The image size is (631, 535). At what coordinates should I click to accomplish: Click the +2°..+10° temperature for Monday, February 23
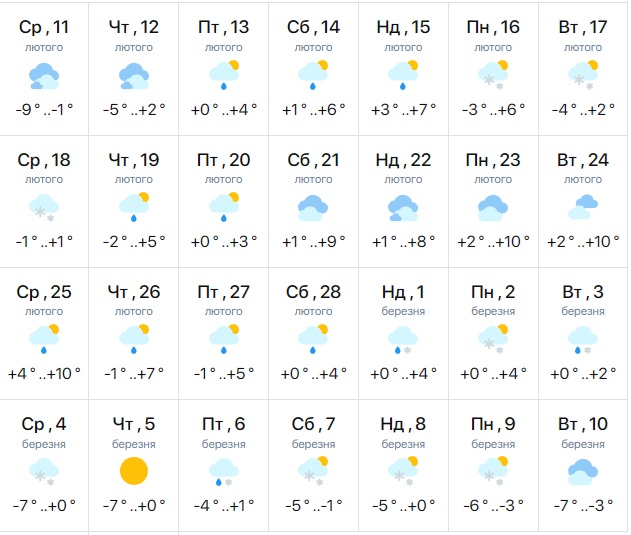coord(494,242)
